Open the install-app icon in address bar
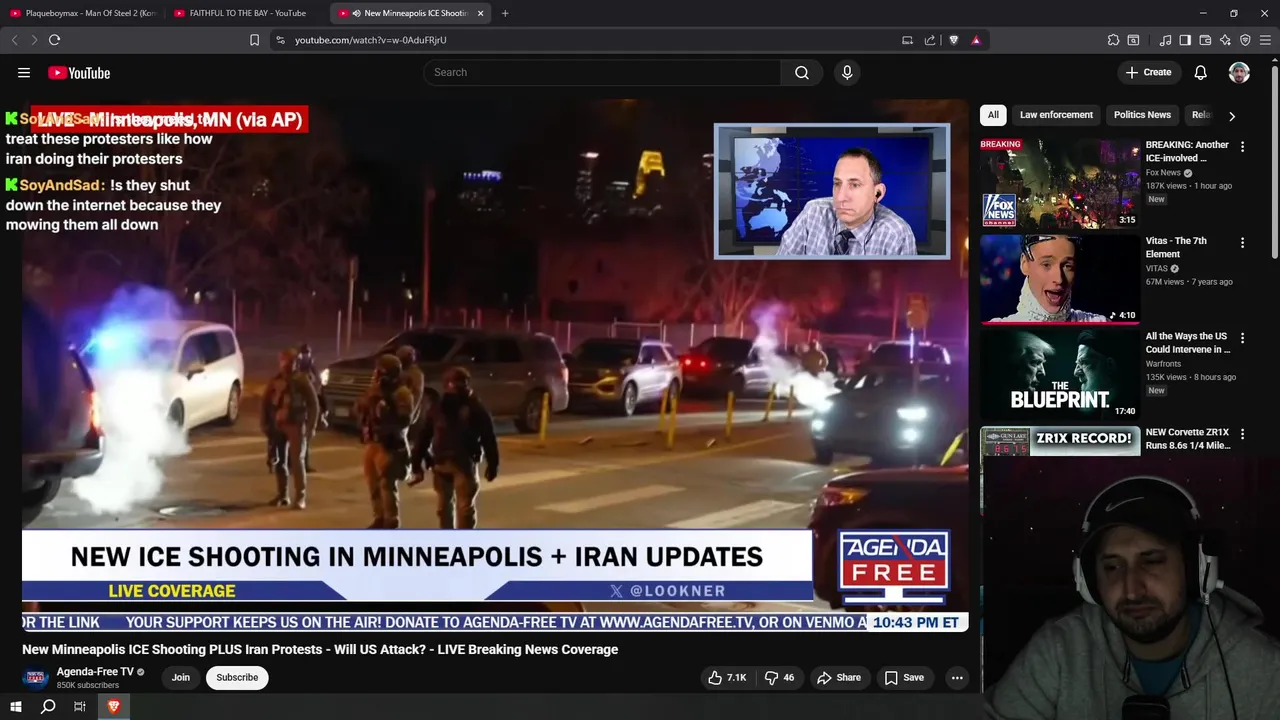Image resolution: width=1280 pixels, height=720 pixels. [907, 40]
